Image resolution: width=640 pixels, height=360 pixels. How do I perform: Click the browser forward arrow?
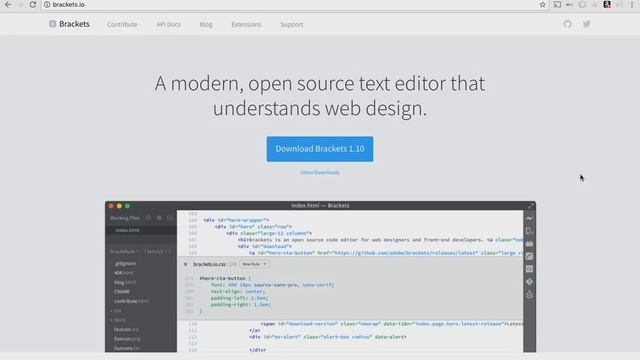(x=20, y=4)
